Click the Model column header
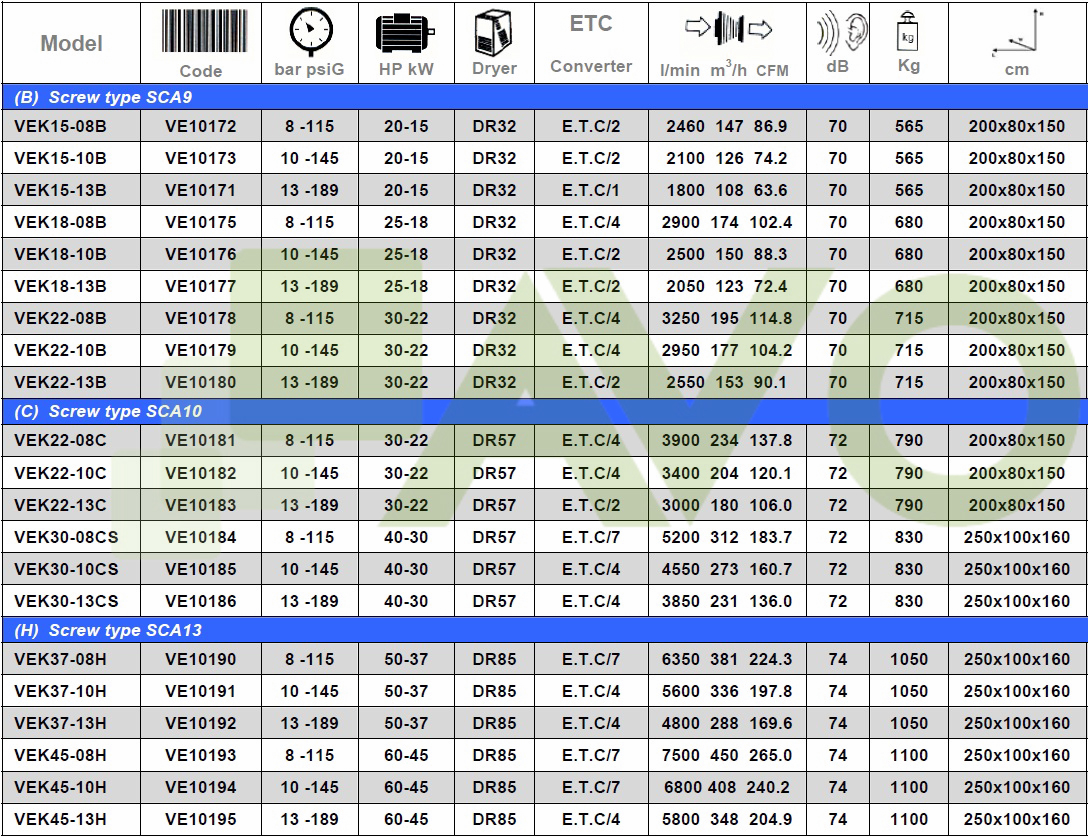Viewport: 1088px width, 837px height. [x=71, y=44]
